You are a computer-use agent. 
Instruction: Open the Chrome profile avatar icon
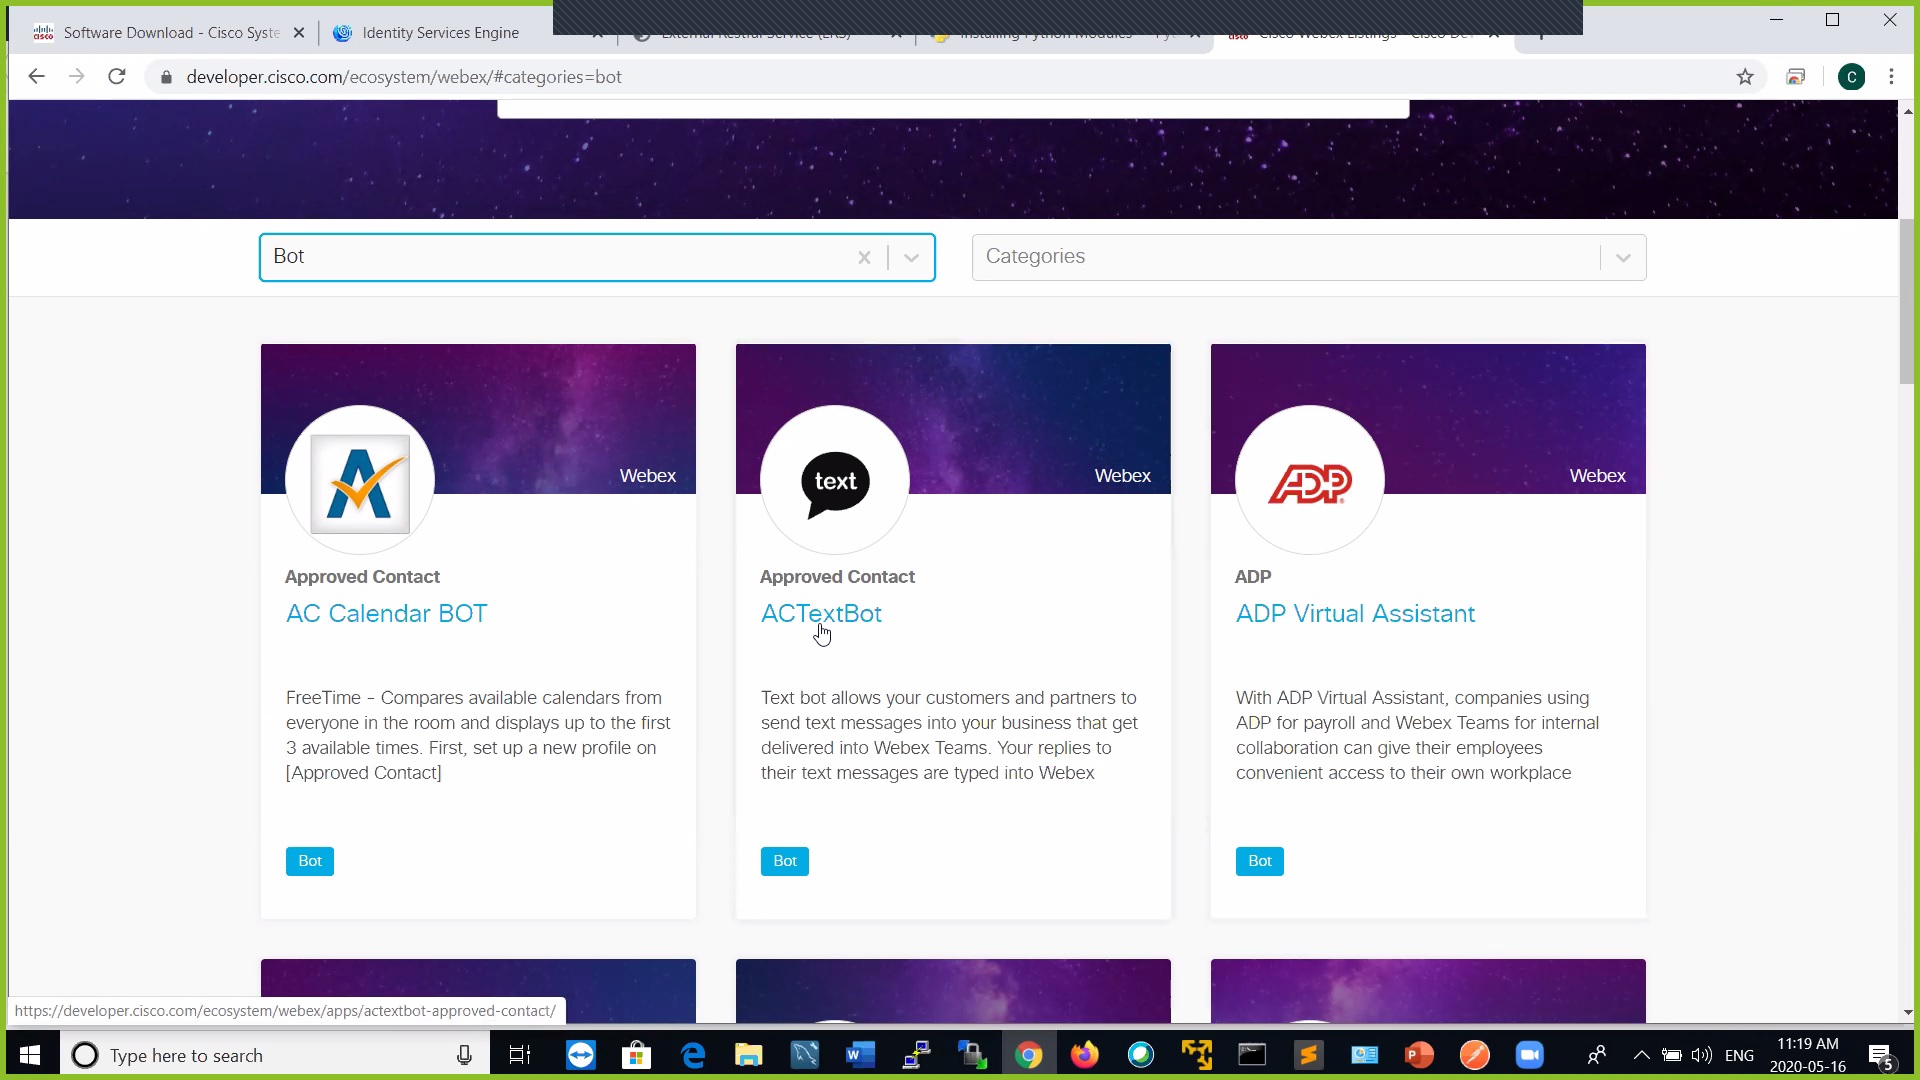tap(1851, 77)
